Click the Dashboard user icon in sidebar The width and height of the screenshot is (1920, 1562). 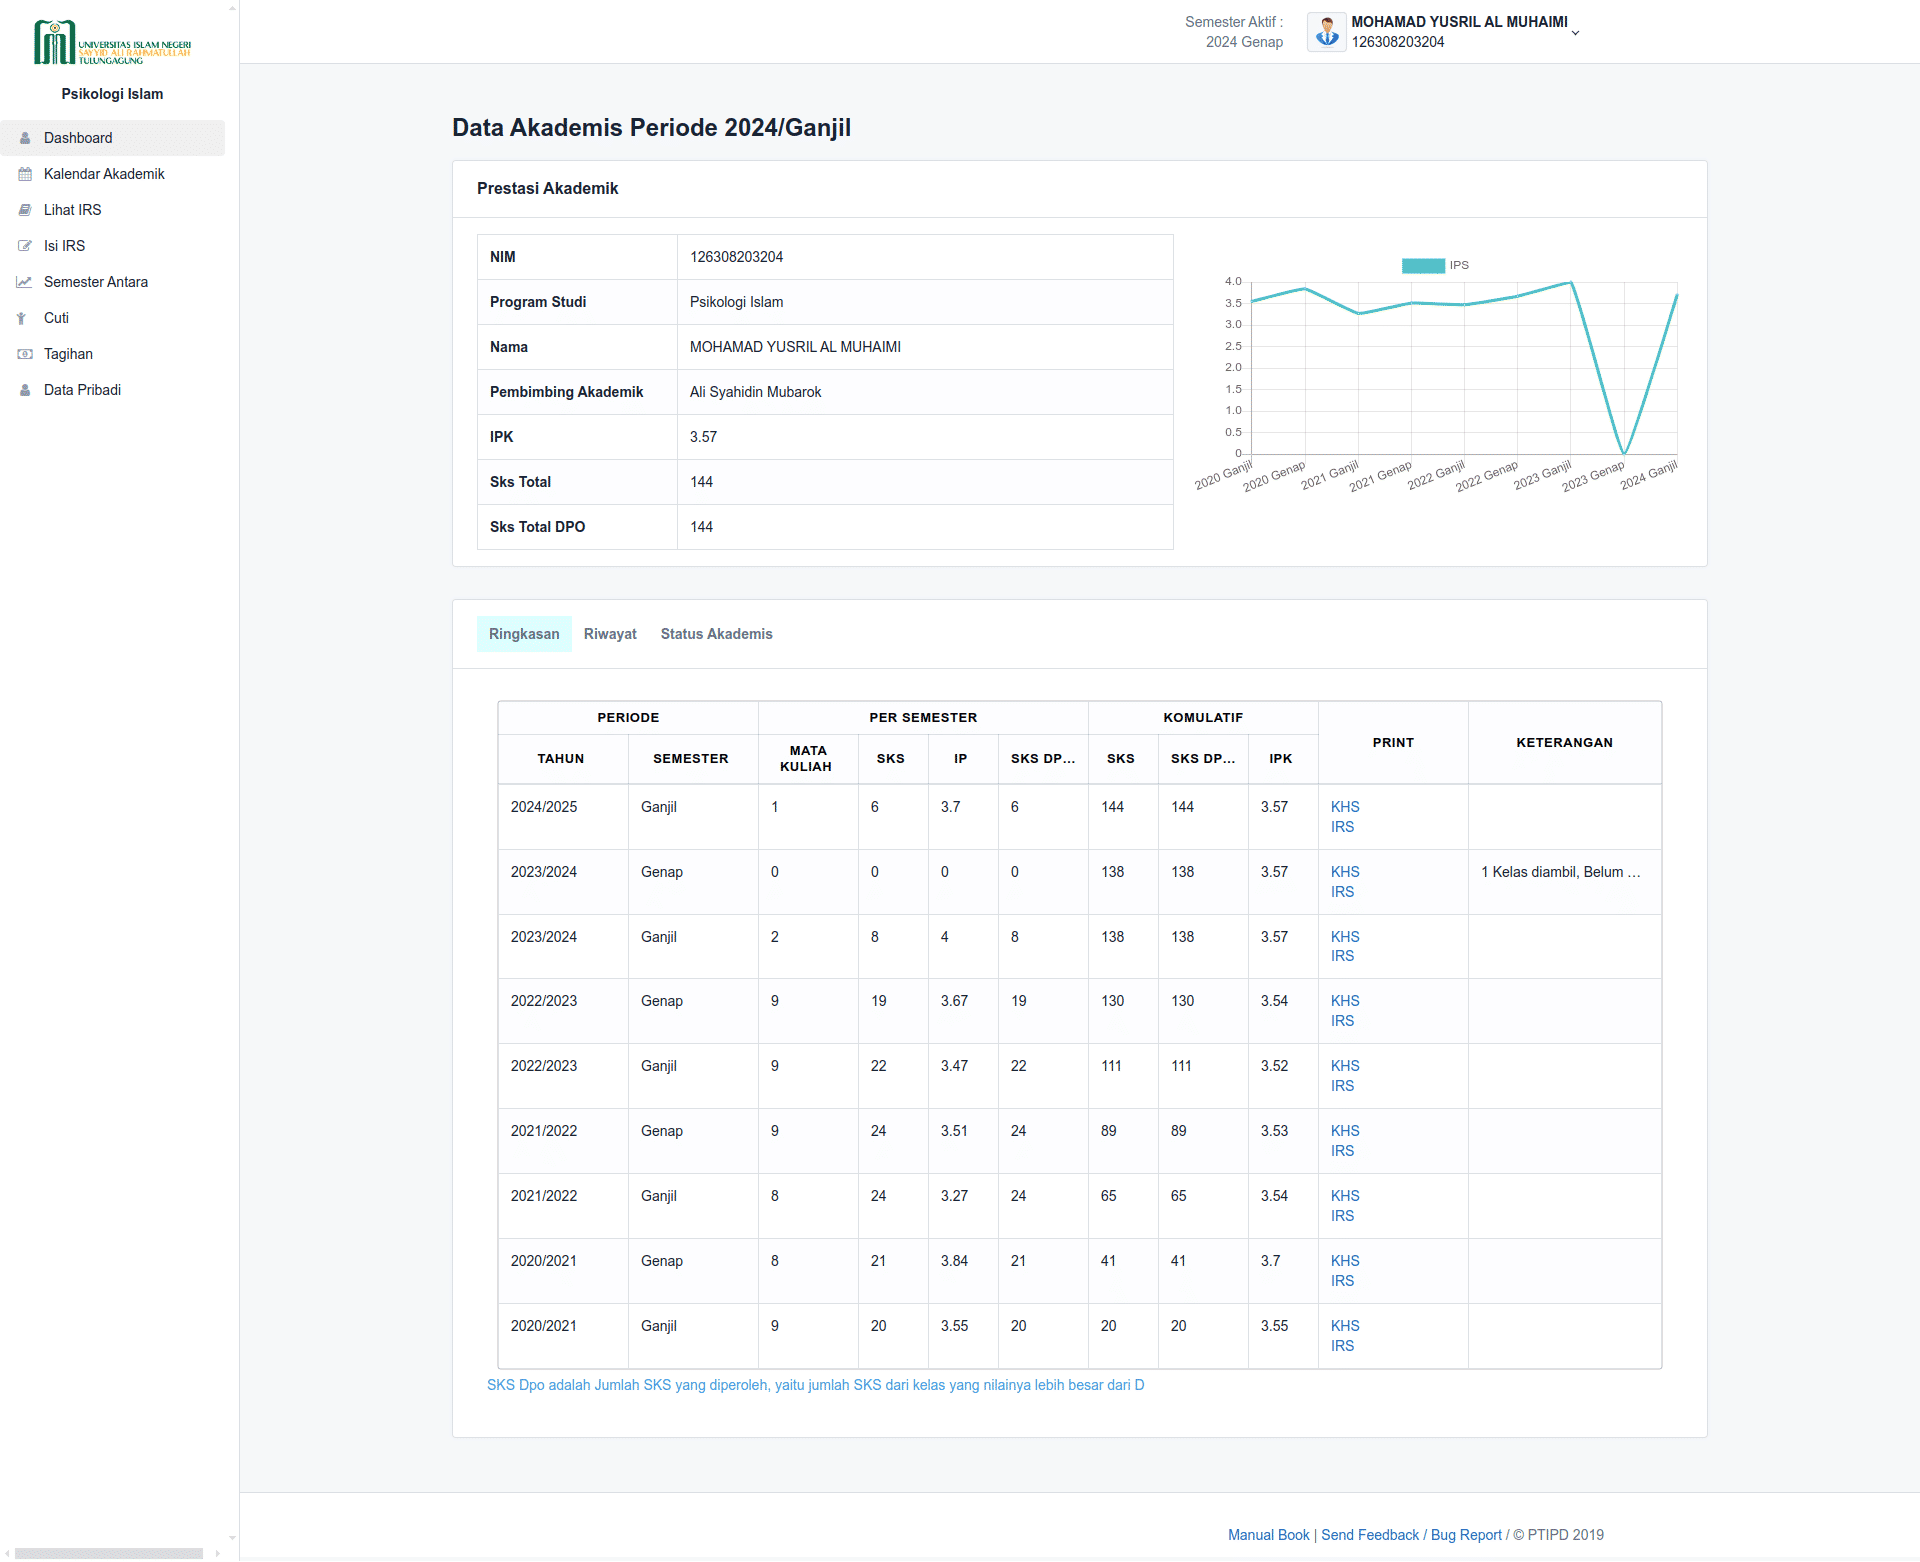coord(25,138)
